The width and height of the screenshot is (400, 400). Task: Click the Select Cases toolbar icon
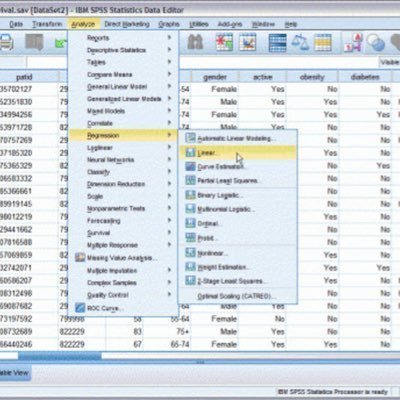(x=323, y=42)
